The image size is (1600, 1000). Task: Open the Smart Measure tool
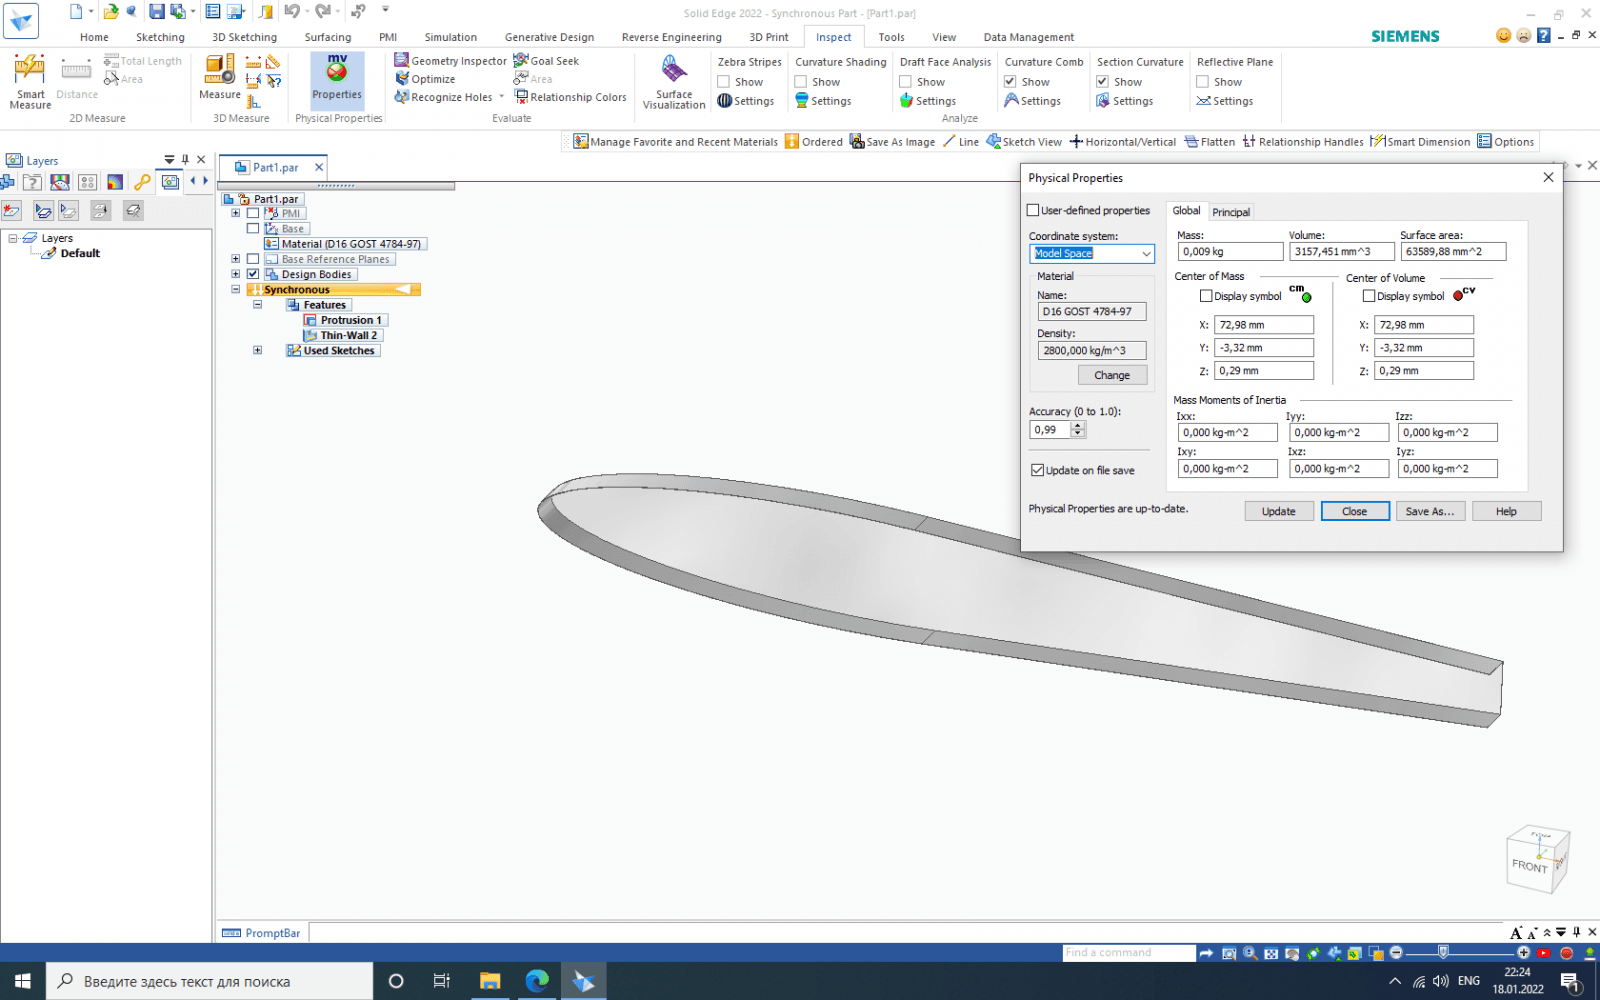[x=30, y=82]
